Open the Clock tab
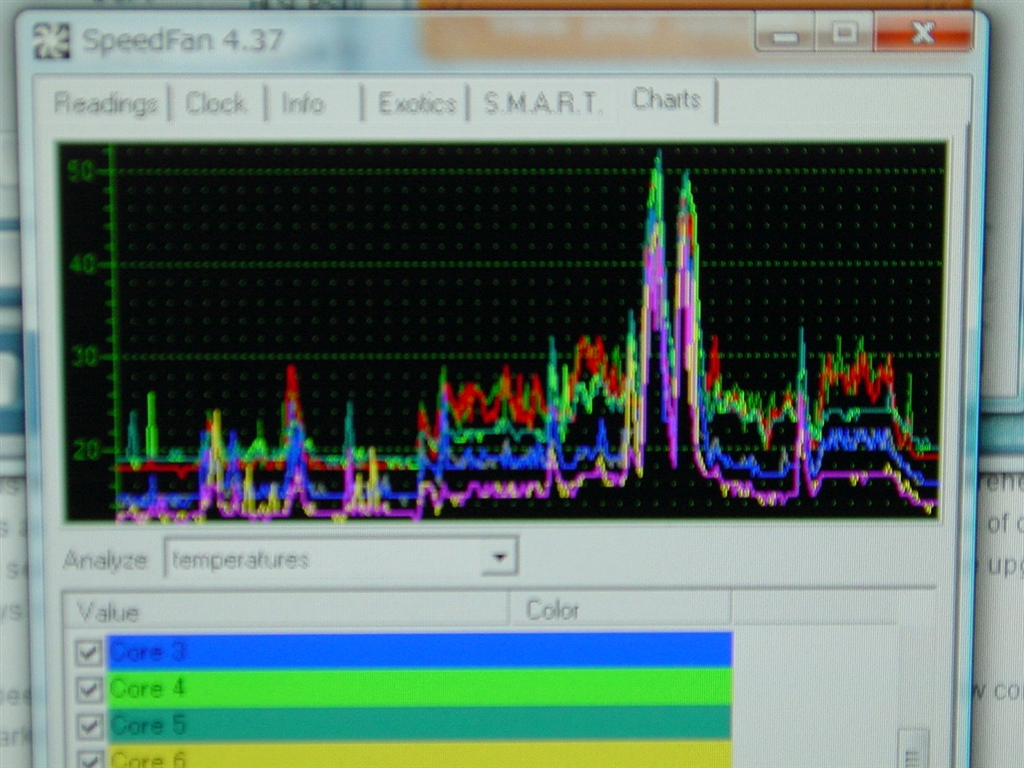1024x768 pixels. pos(216,103)
